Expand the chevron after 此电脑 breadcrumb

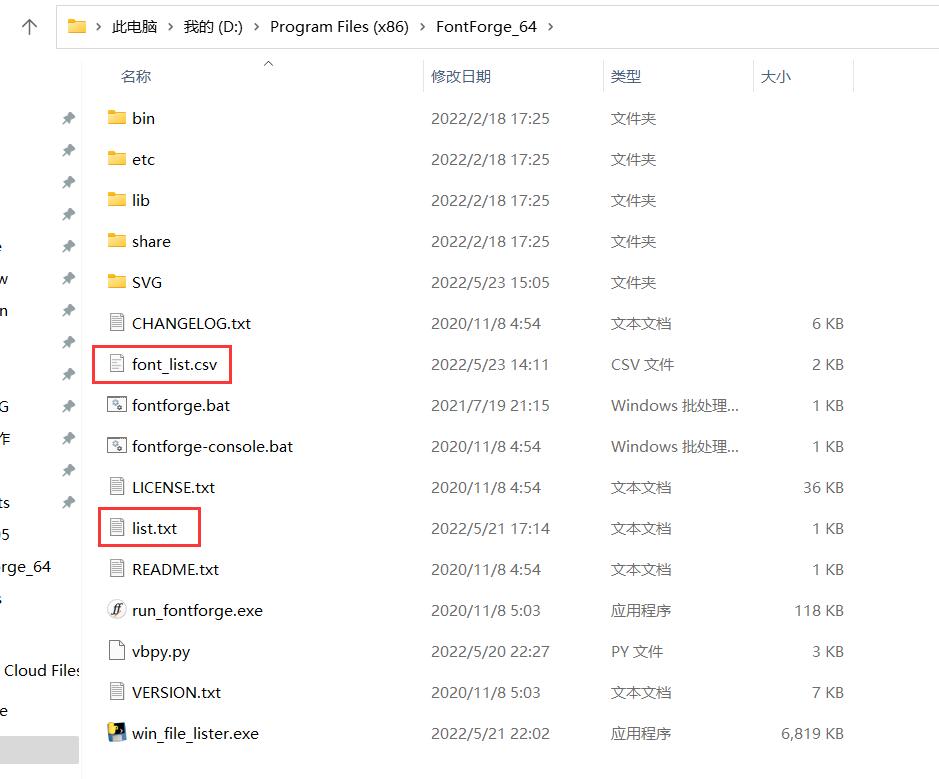pos(170,27)
